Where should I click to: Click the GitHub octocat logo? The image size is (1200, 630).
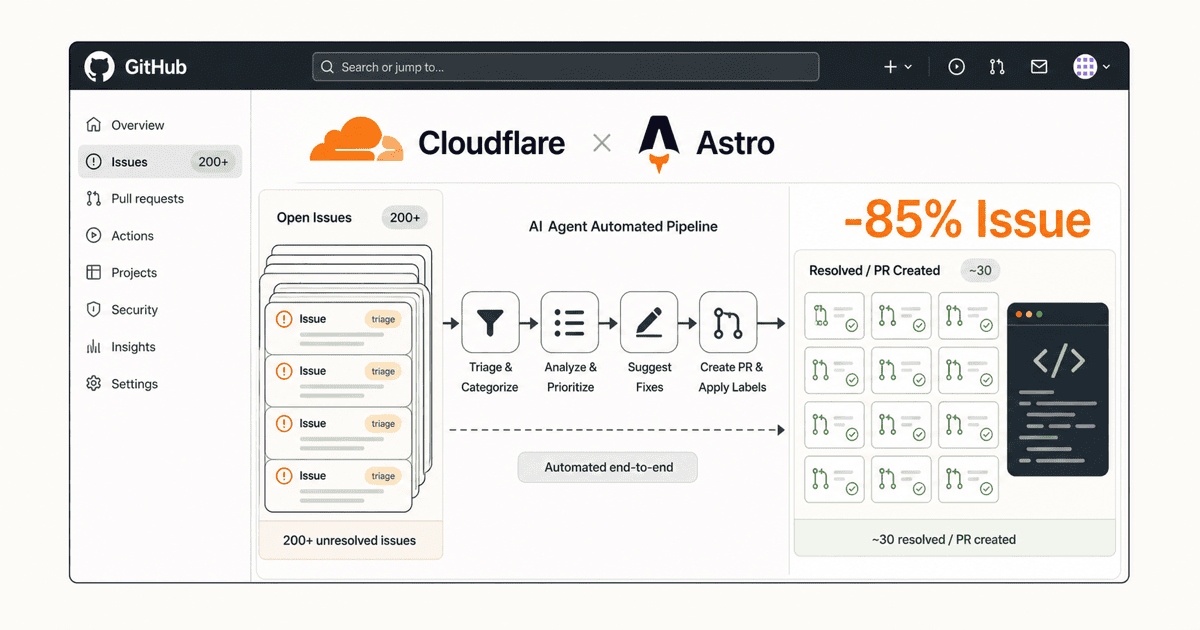pyautogui.click(x=99, y=67)
